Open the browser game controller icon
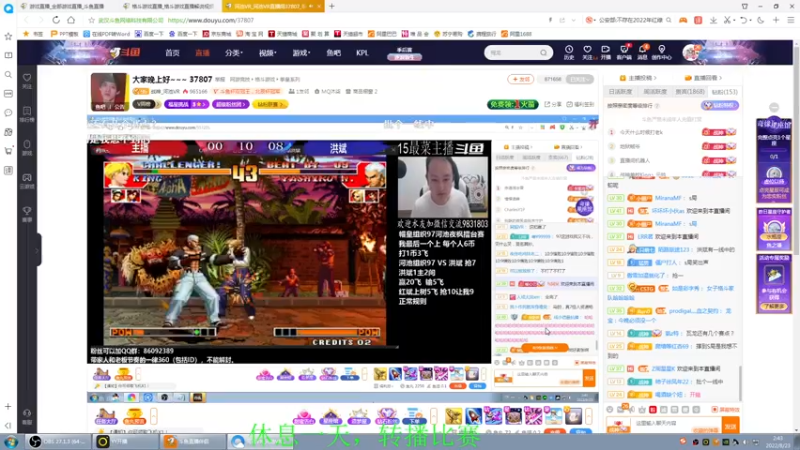Image resolution: width=800 pixels, height=450 pixels. pos(683,20)
